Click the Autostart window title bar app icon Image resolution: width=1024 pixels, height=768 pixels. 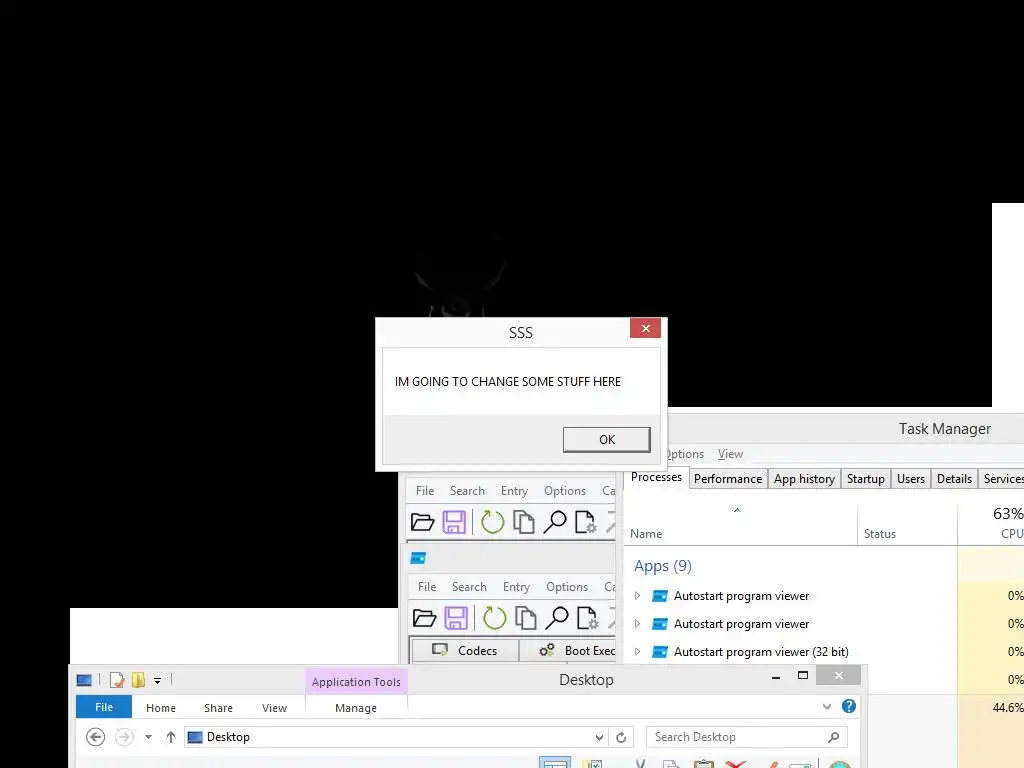coord(418,558)
